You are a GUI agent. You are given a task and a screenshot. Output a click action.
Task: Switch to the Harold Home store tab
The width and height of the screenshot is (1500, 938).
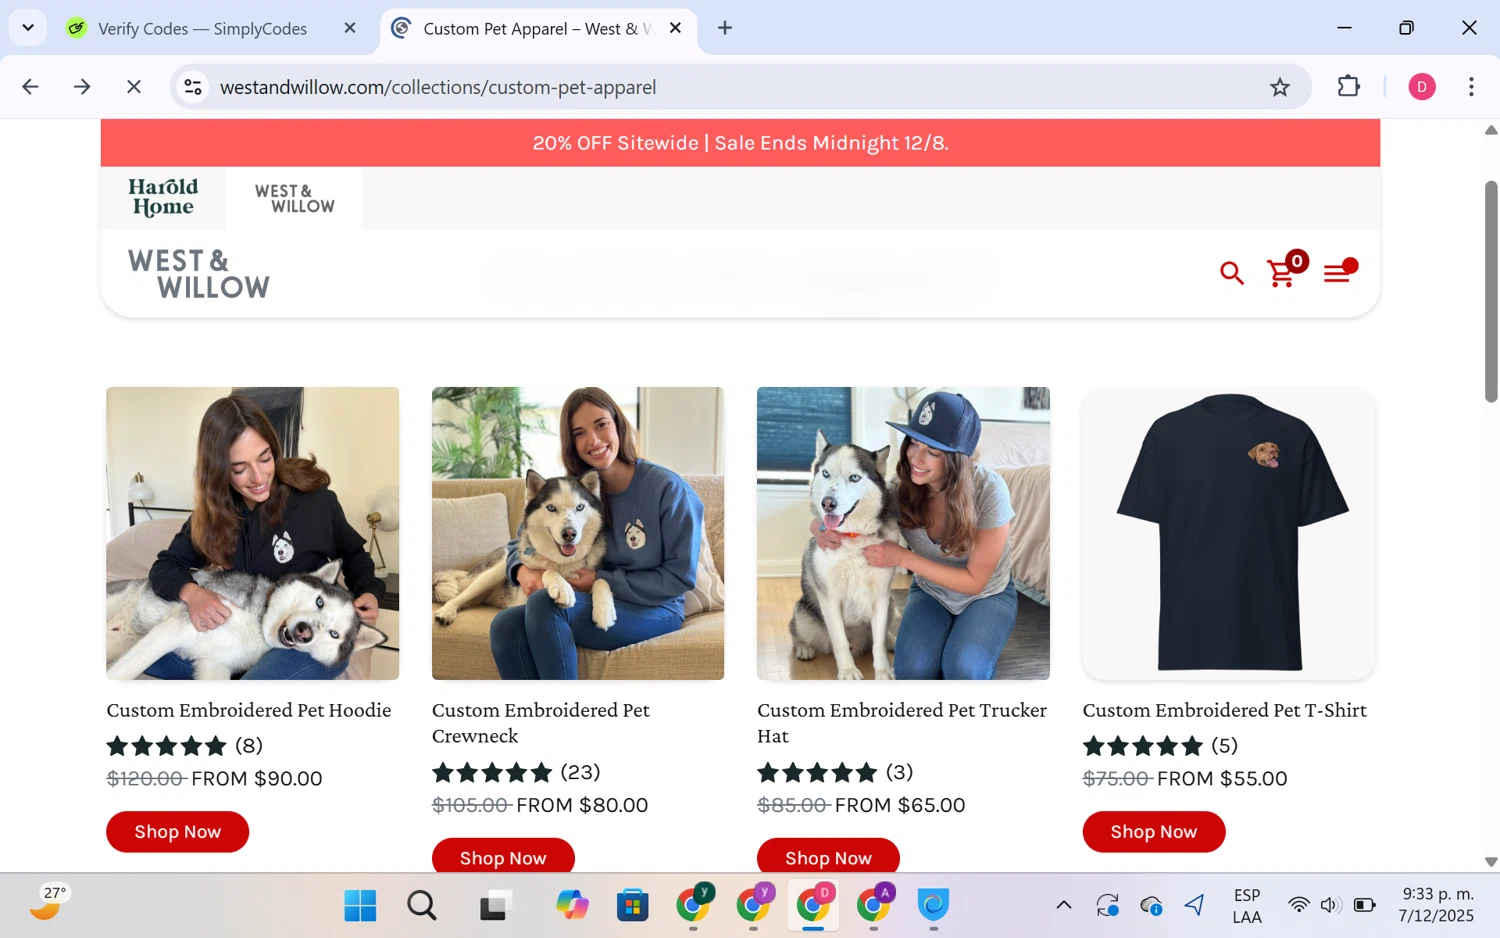click(x=163, y=197)
